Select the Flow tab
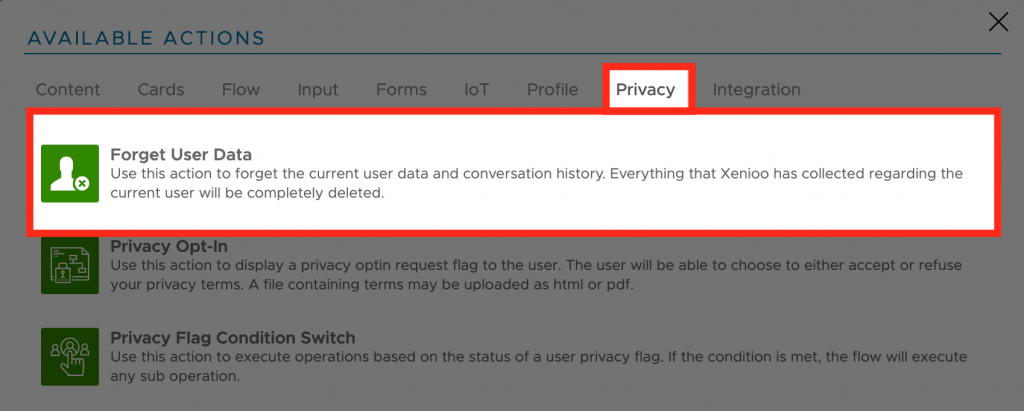 coord(241,90)
